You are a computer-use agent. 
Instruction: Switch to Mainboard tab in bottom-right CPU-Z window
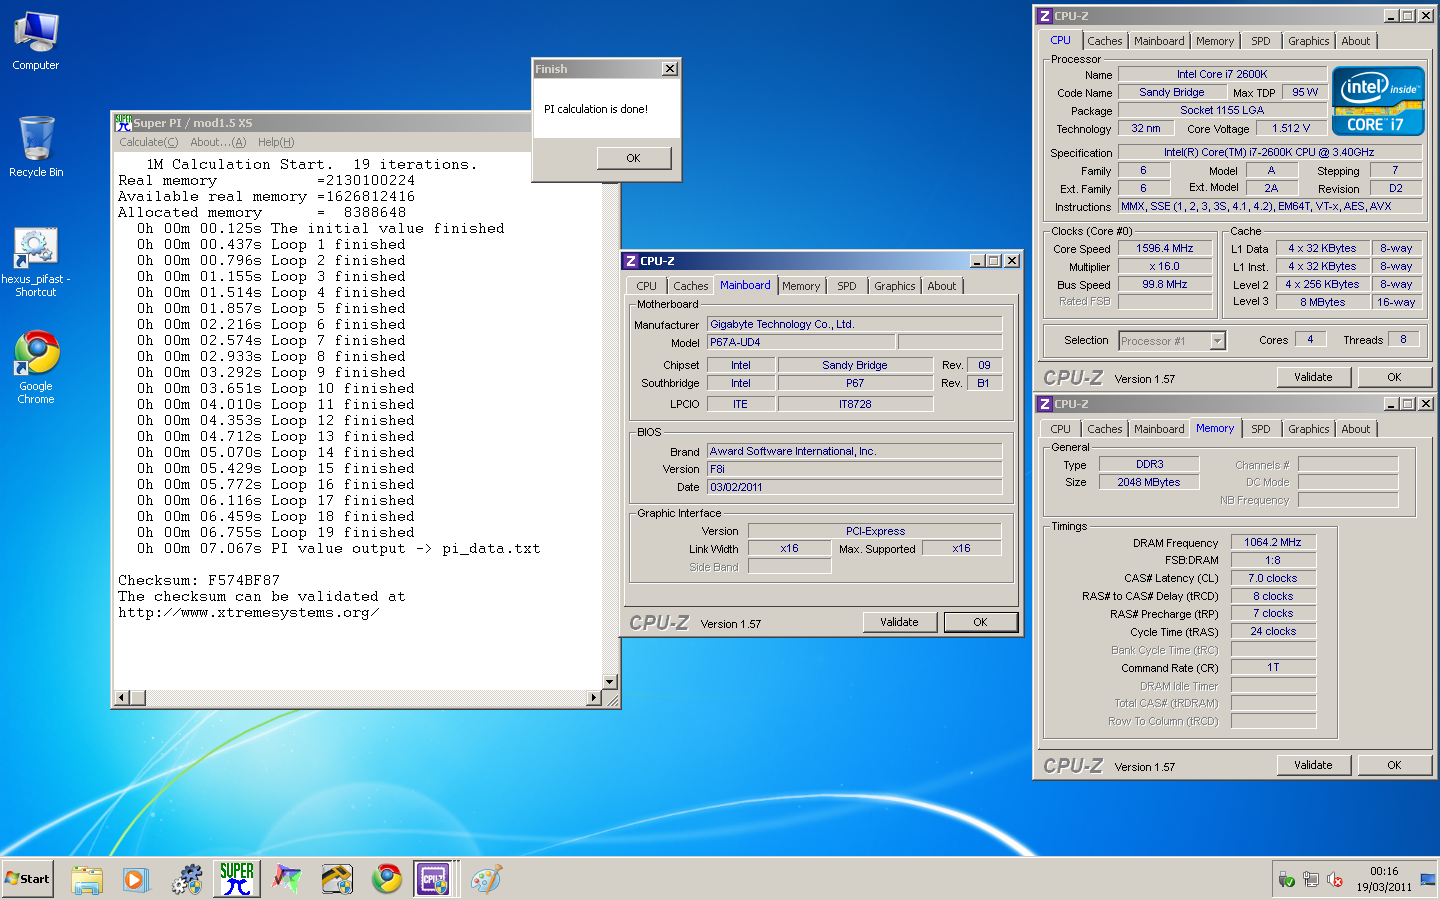coord(1159,429)
